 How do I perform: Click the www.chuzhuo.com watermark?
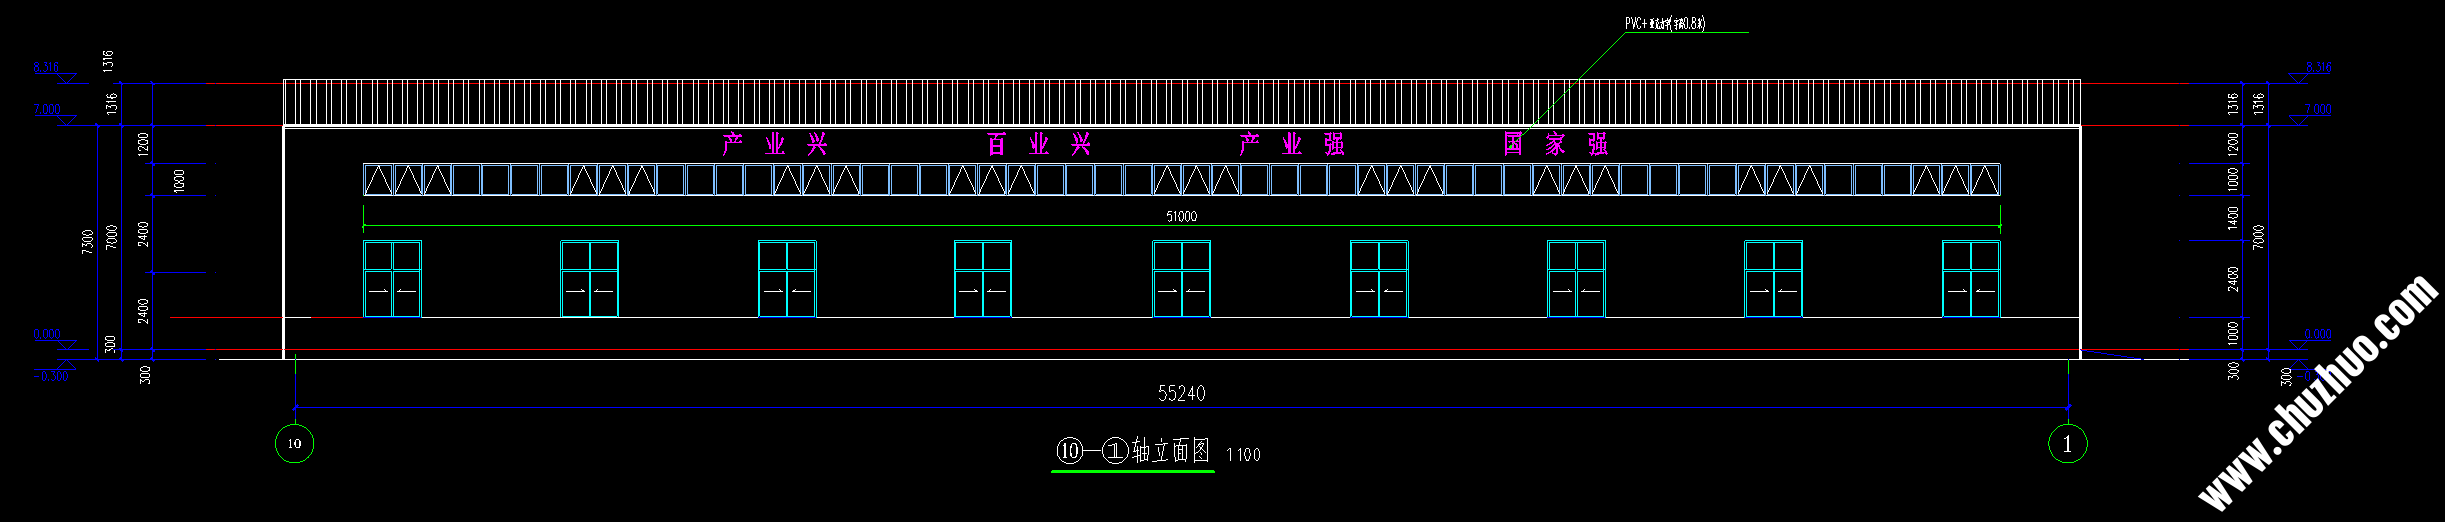coord(2318,394)
